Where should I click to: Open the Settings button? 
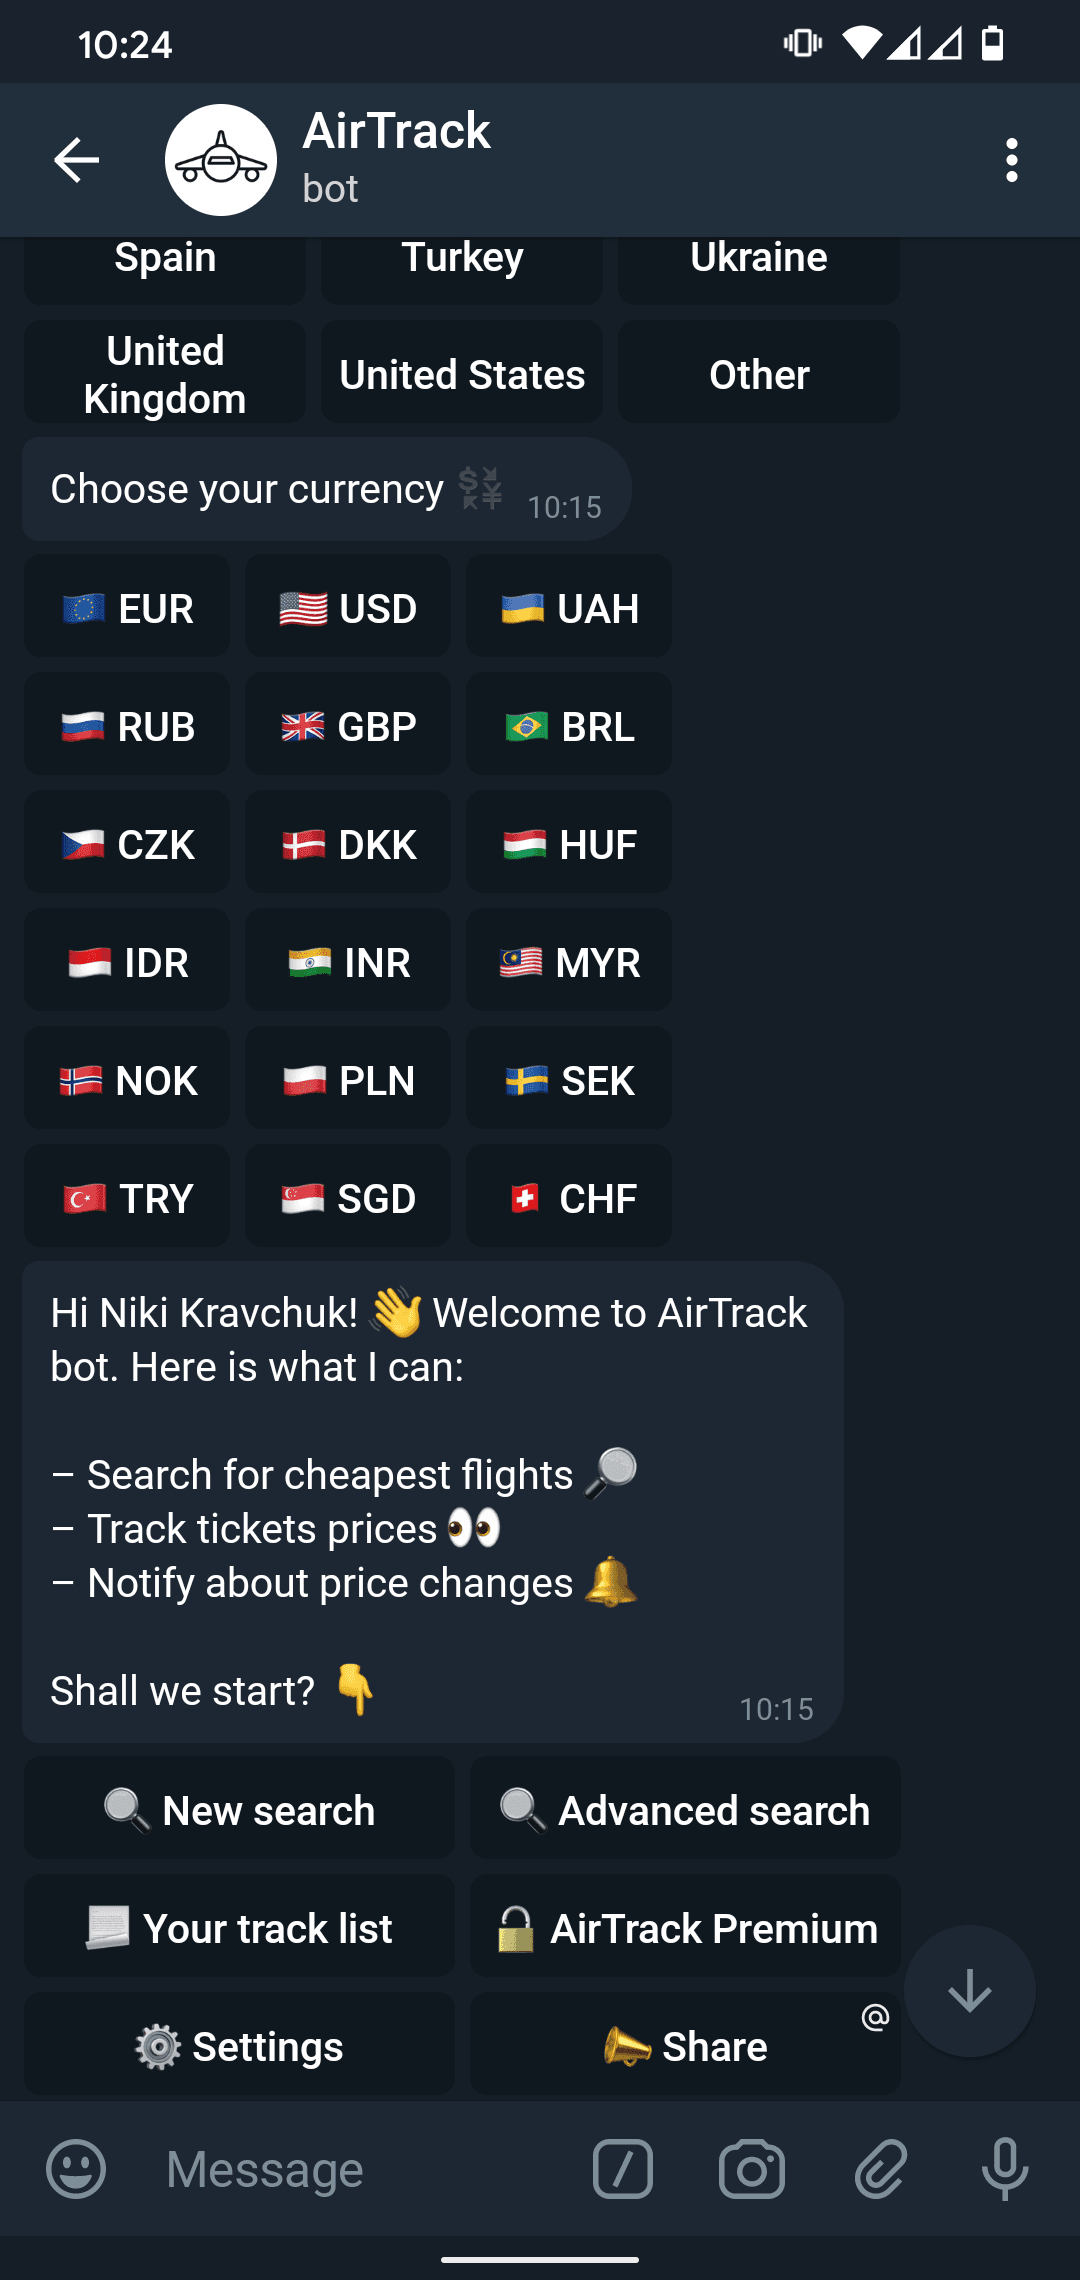click(239, 2045)
